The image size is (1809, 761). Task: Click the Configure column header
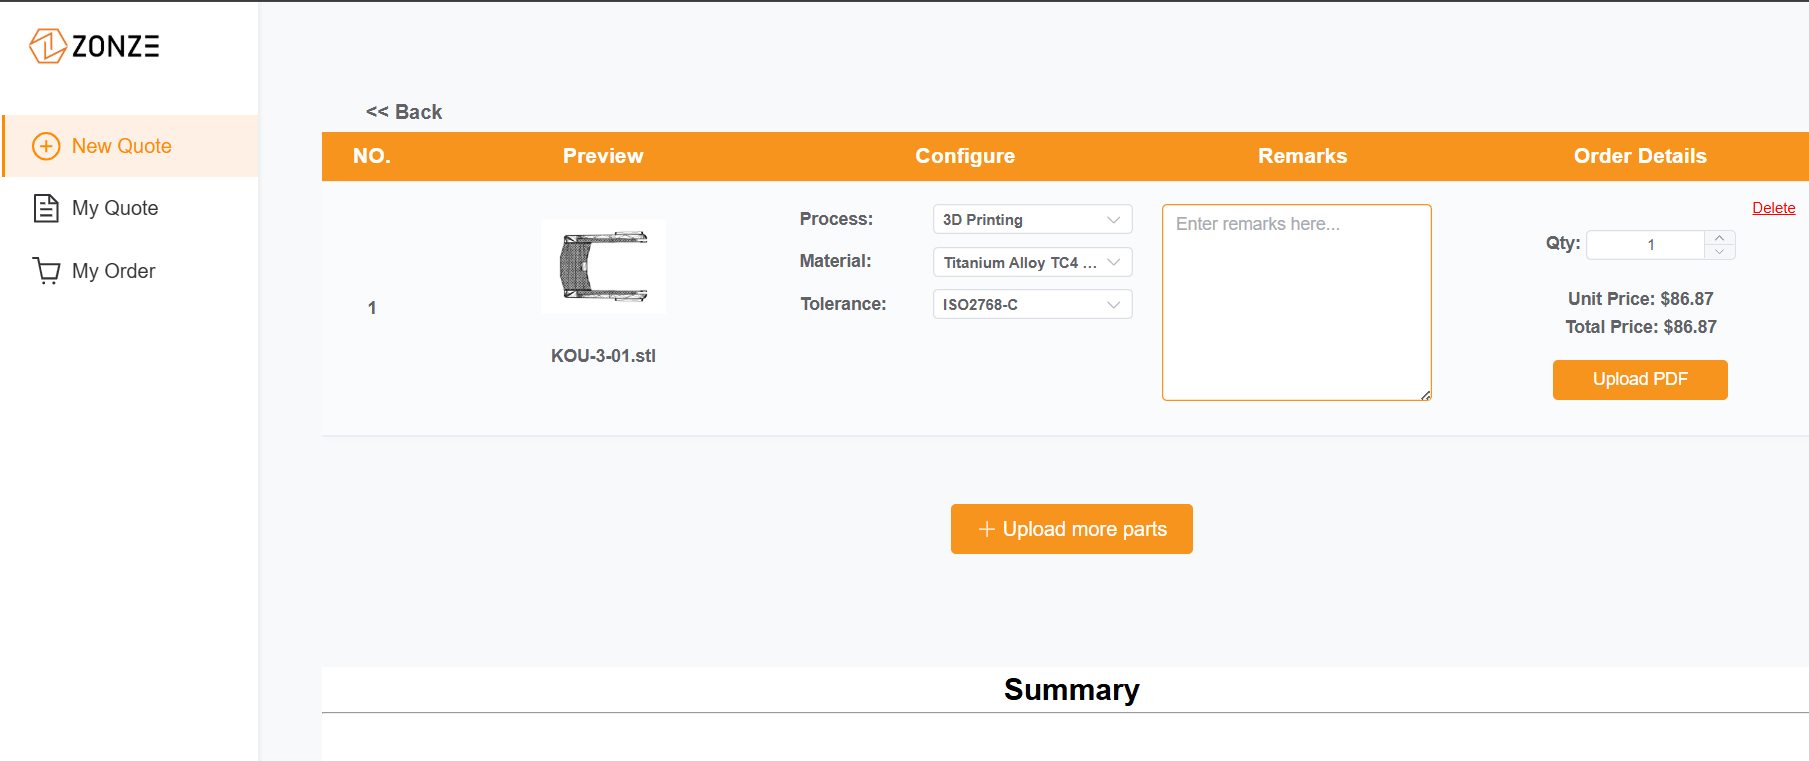965,156
